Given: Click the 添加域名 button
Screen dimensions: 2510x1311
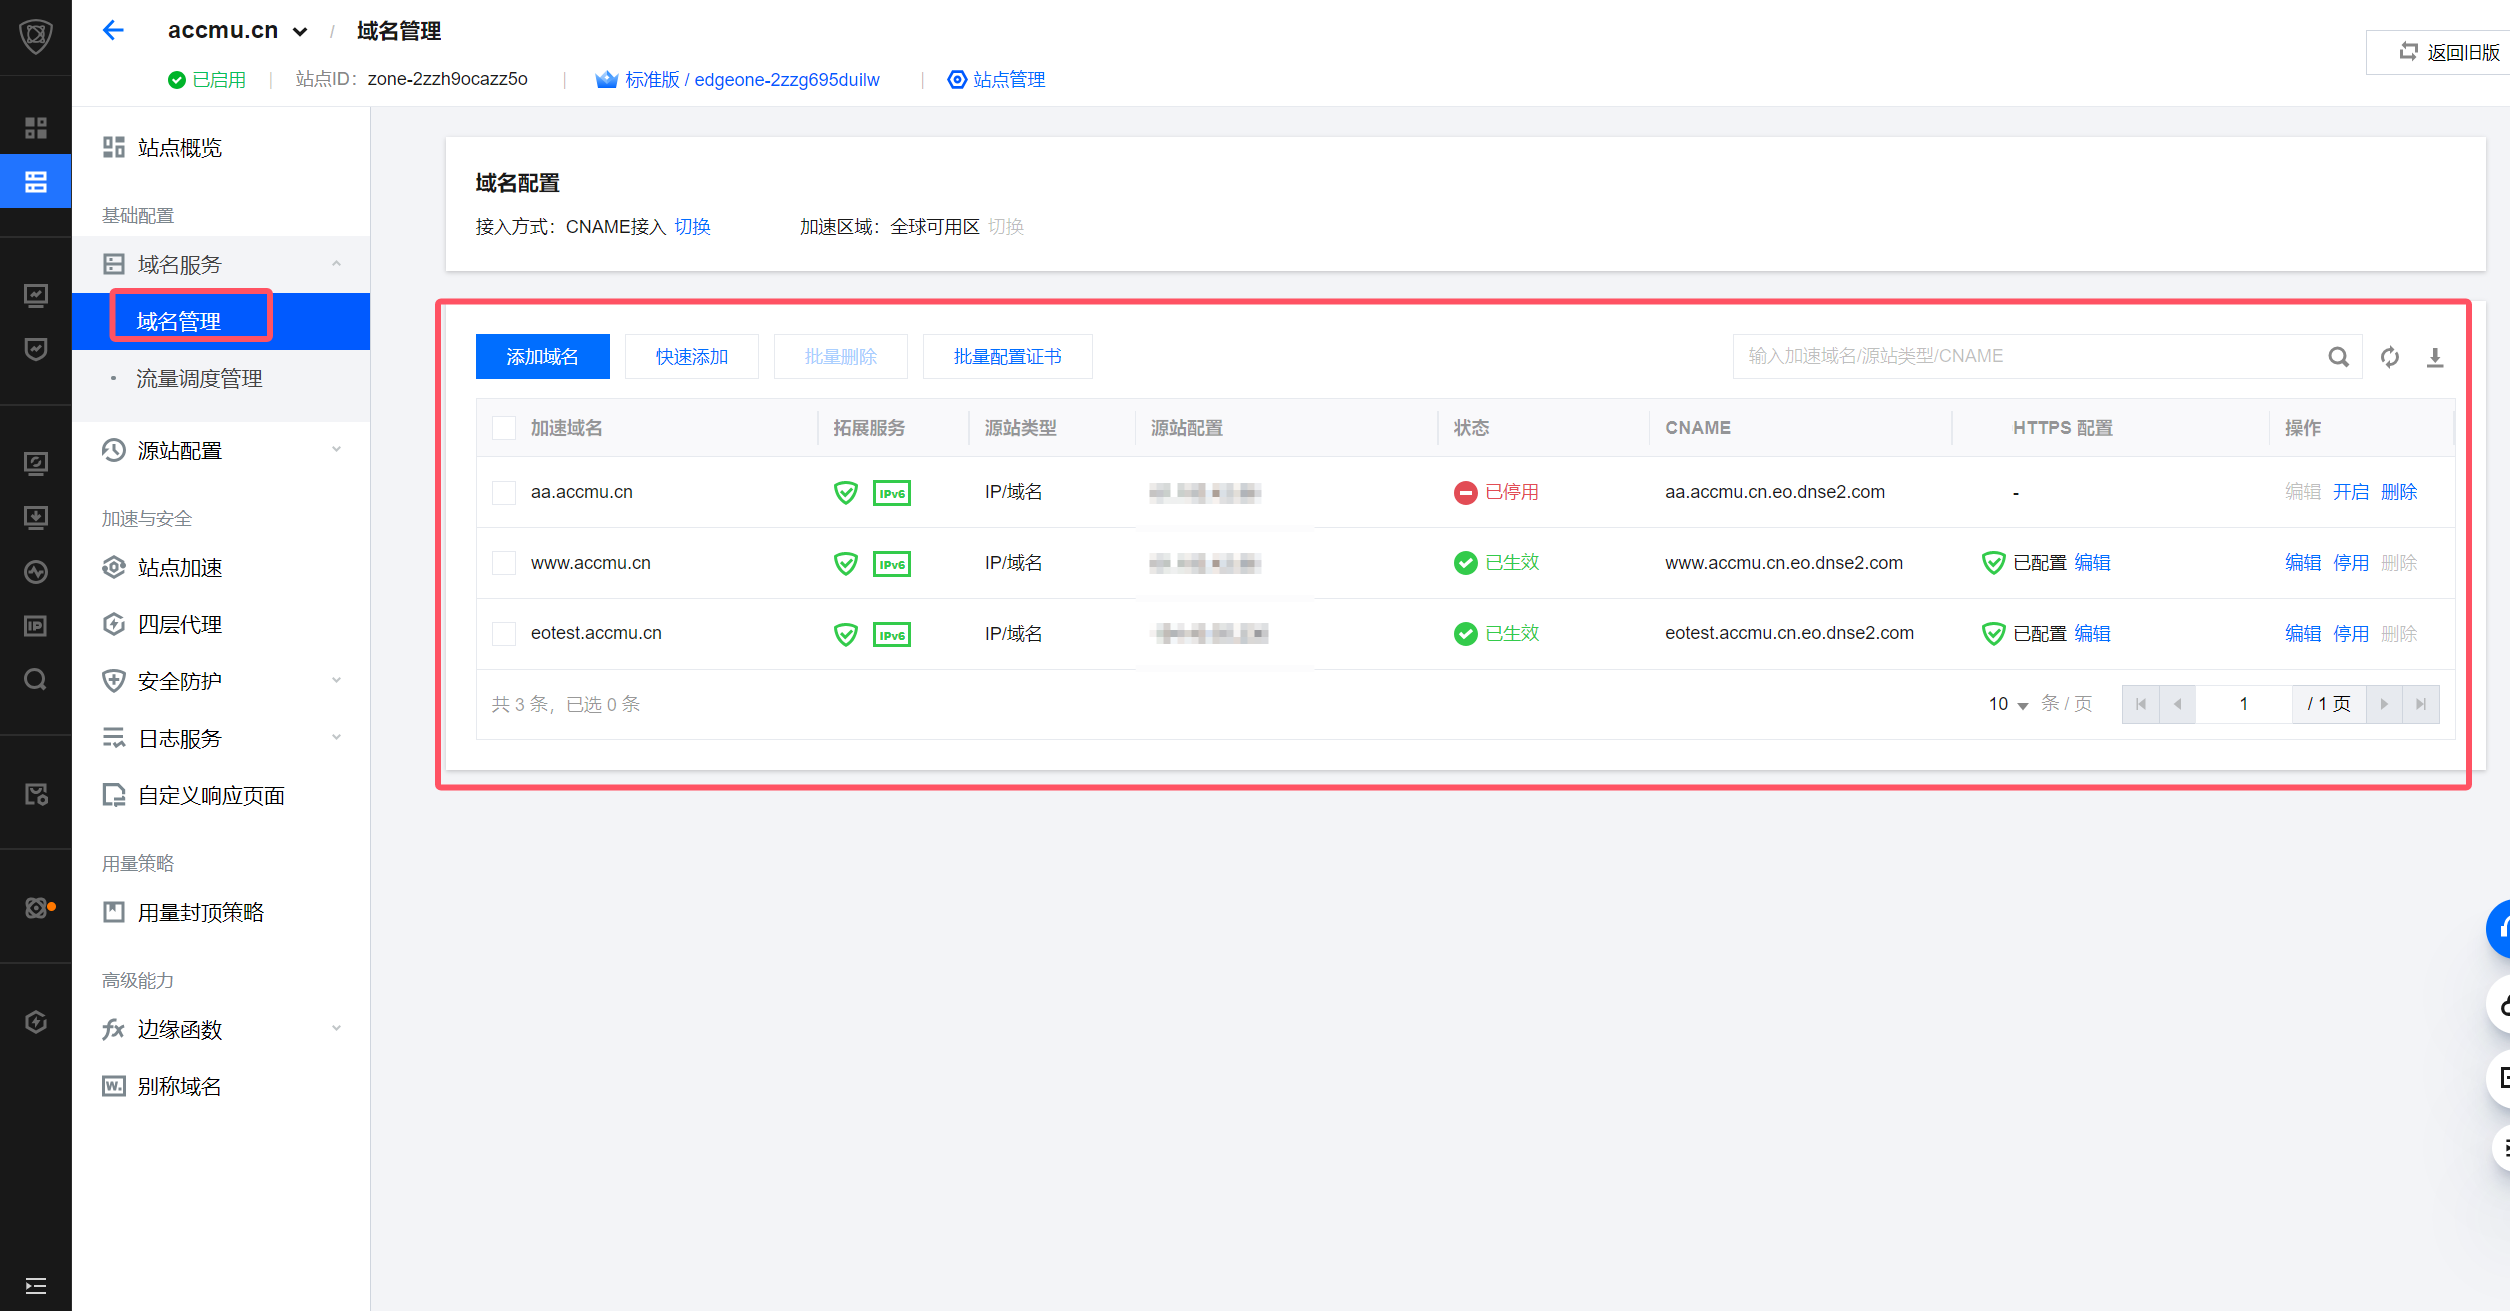Looking at the screenshot, I should click(543, 356).
